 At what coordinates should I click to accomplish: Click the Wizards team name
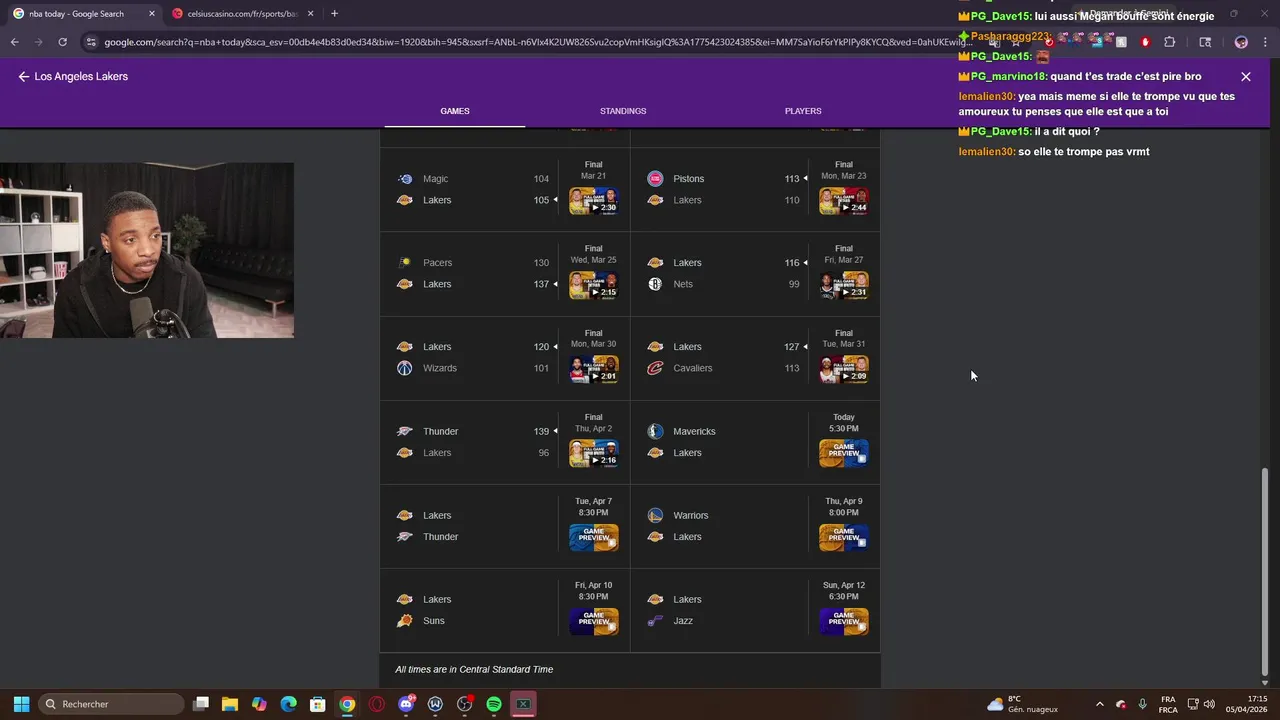[440, 368]
